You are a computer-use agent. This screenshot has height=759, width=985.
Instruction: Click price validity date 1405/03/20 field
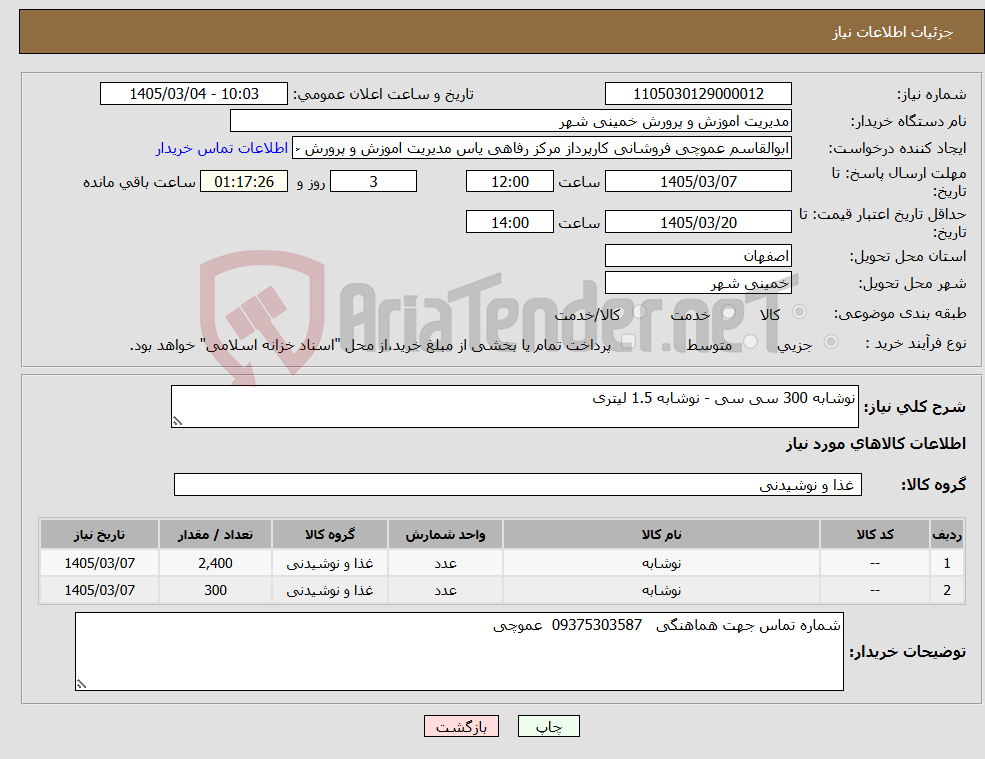(698, 222)
